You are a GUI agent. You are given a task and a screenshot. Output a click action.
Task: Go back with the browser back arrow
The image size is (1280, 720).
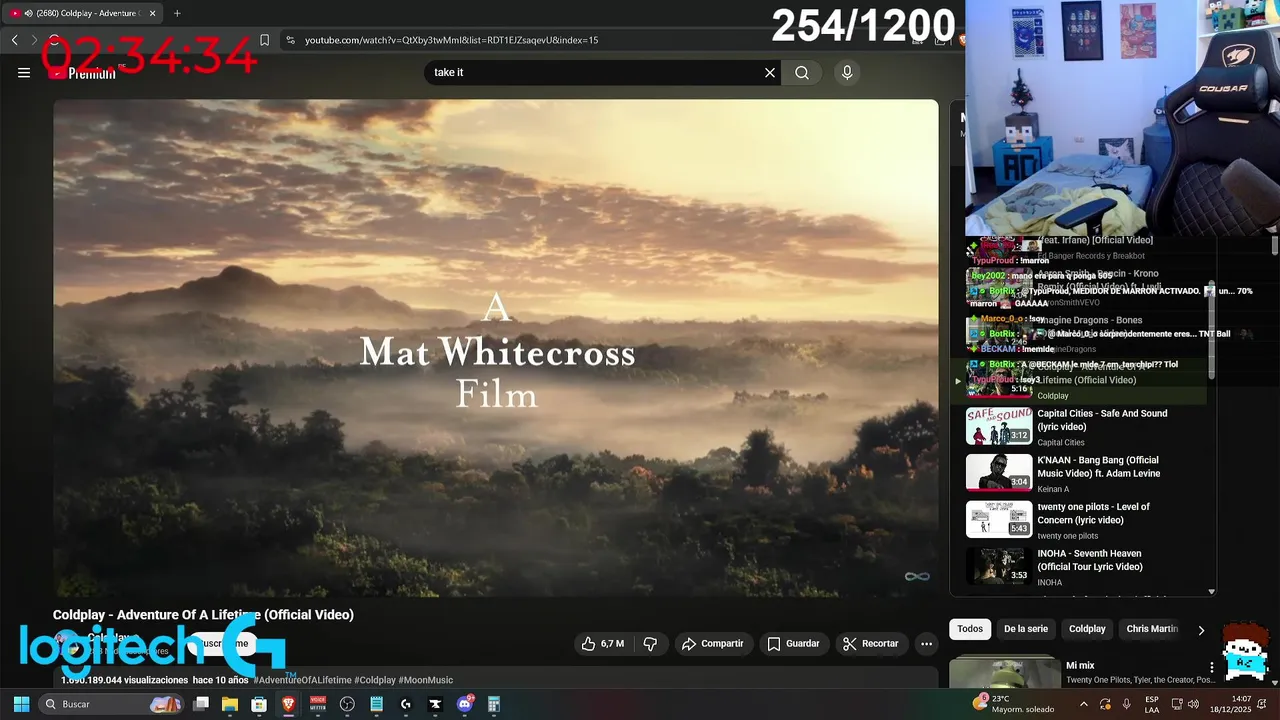click(14, 40)
